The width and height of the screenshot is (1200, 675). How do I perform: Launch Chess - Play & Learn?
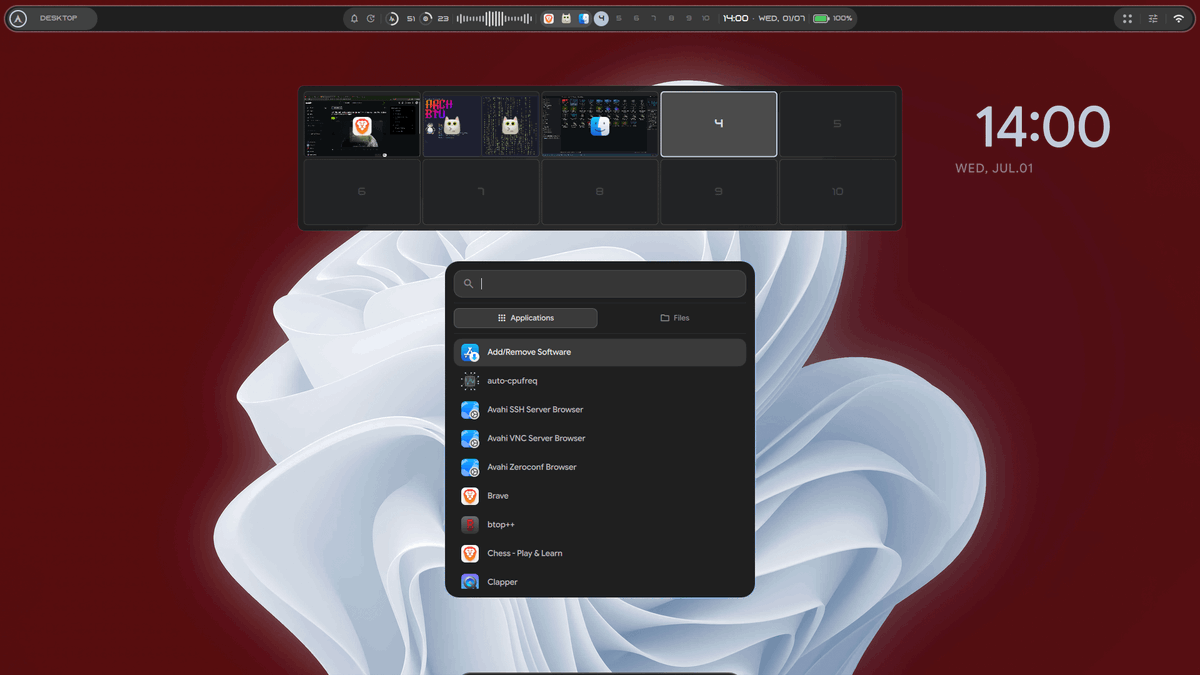click(600, 554)
